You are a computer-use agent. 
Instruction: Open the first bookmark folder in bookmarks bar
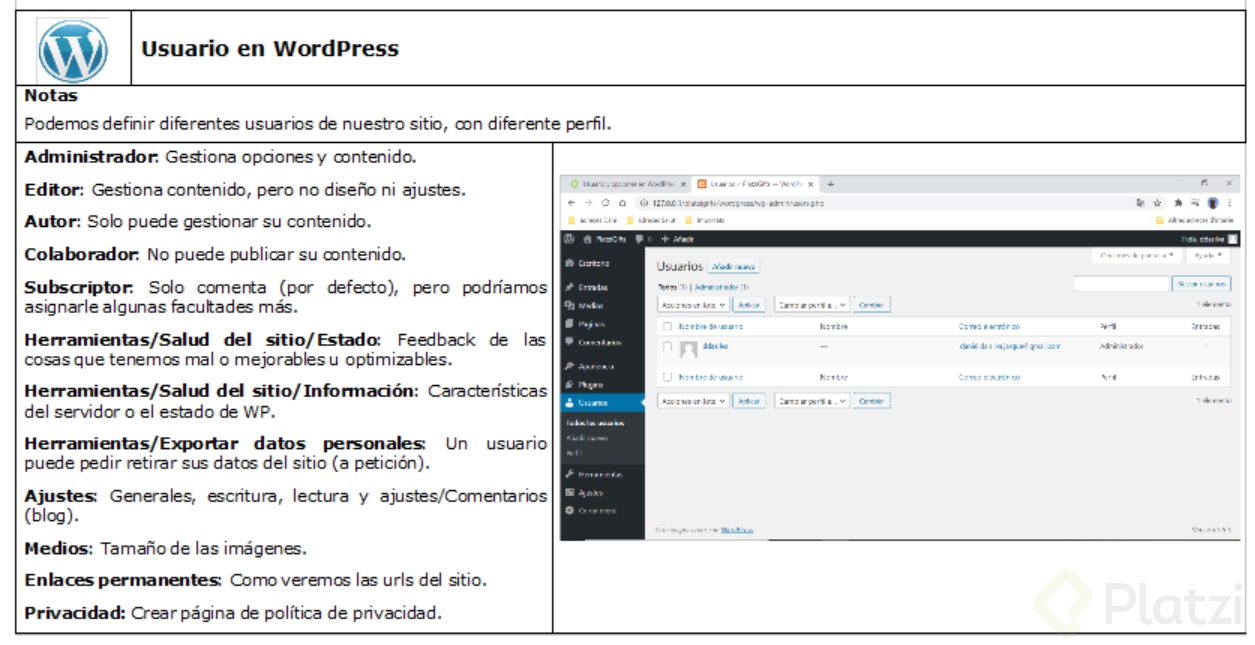[x=594, y=220]
